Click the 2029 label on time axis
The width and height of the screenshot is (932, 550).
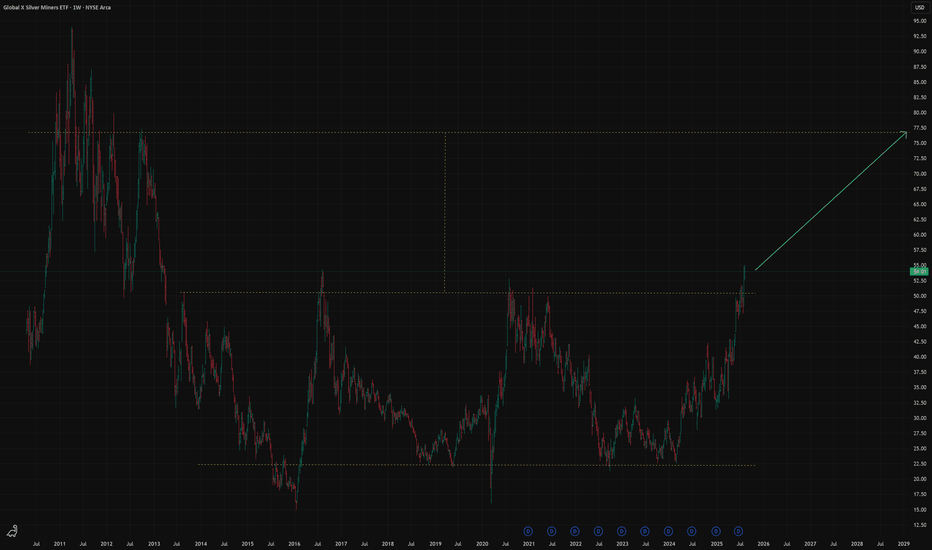pos(903,543)
